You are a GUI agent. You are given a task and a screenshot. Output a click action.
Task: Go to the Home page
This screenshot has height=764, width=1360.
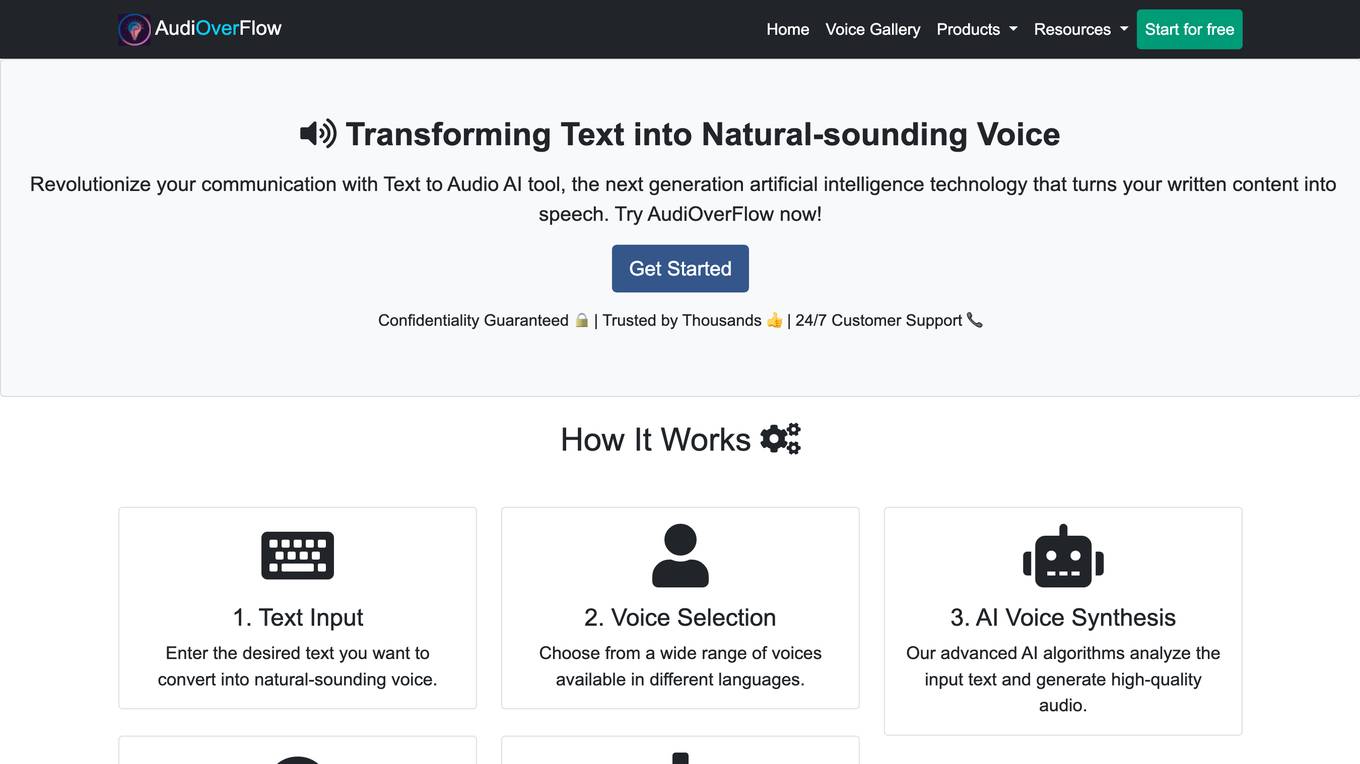(x=788, y=29)
